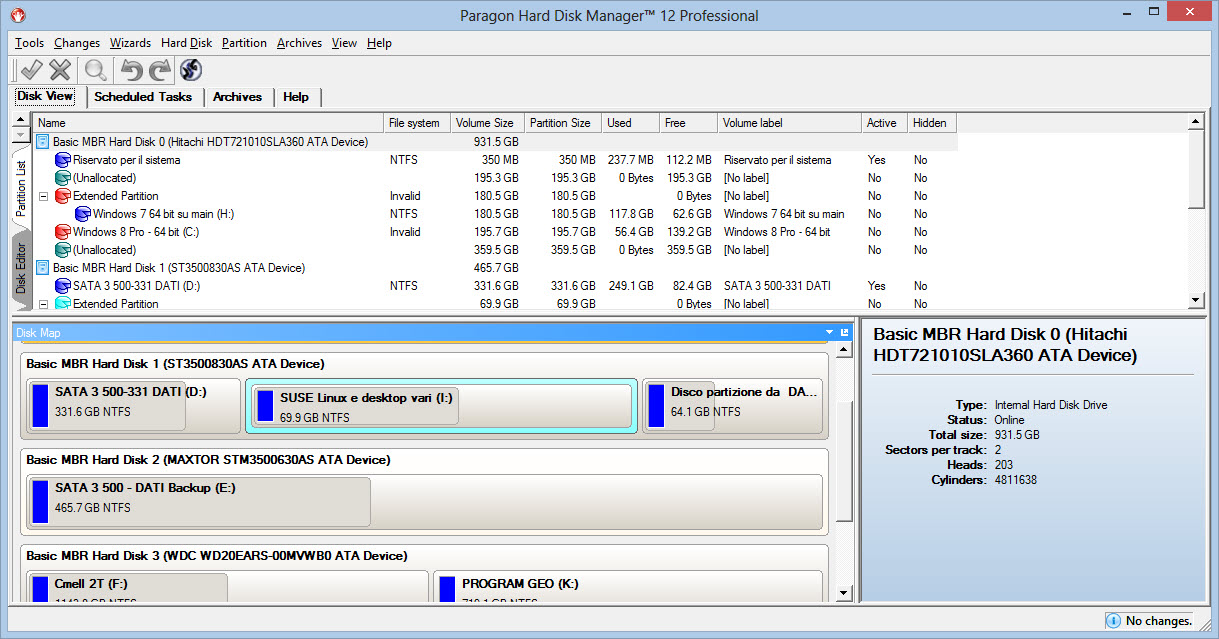Screen dimensions: 1219x639
Task: Click the icon of the 195.3 GB Unallocated row
Action: pyautogui.click(x=63, y=178)
